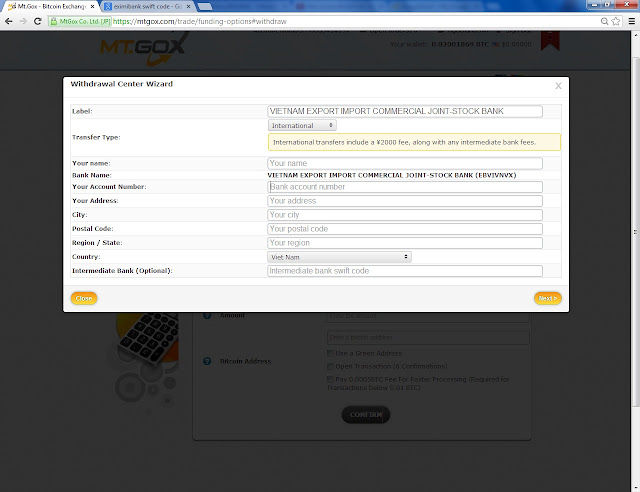Image resolution: width=640 pixels, height=492 pixels.
Task: Toggle the Use a Green Address checkbox
Action: pyautogui.click(x=330, y=353)
